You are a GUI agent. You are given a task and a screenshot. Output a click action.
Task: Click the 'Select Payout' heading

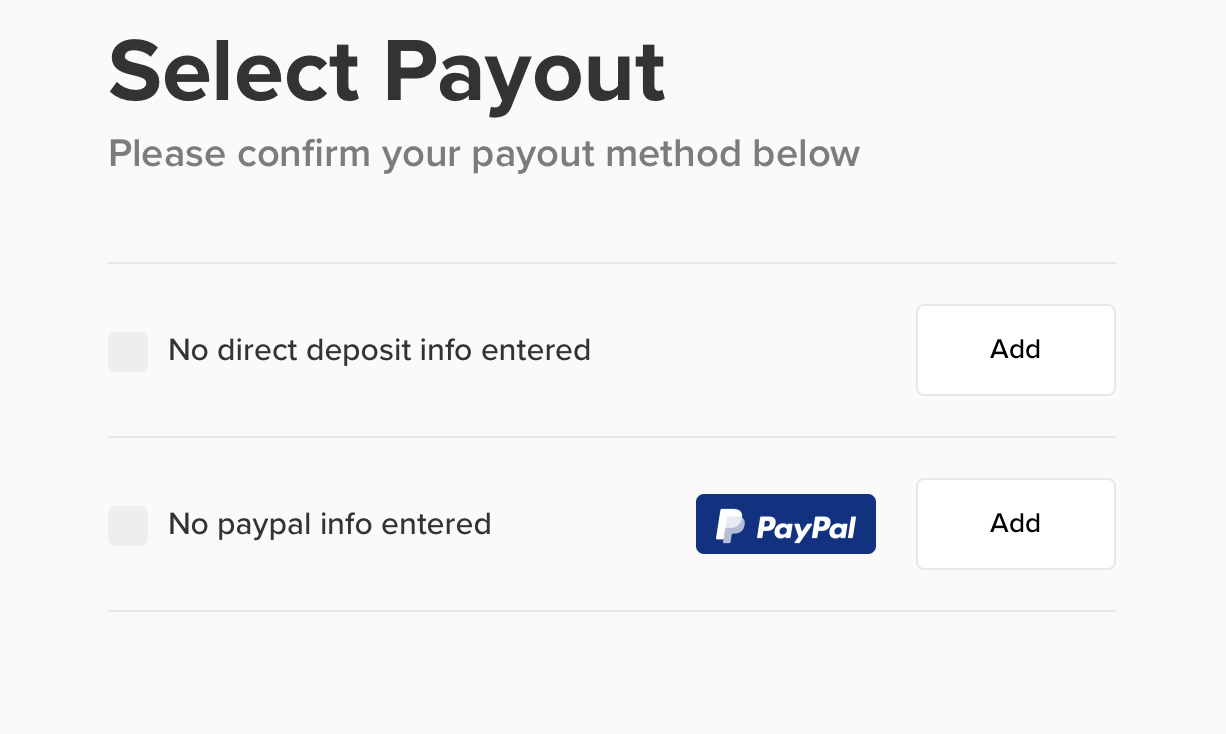pos(387,73)
